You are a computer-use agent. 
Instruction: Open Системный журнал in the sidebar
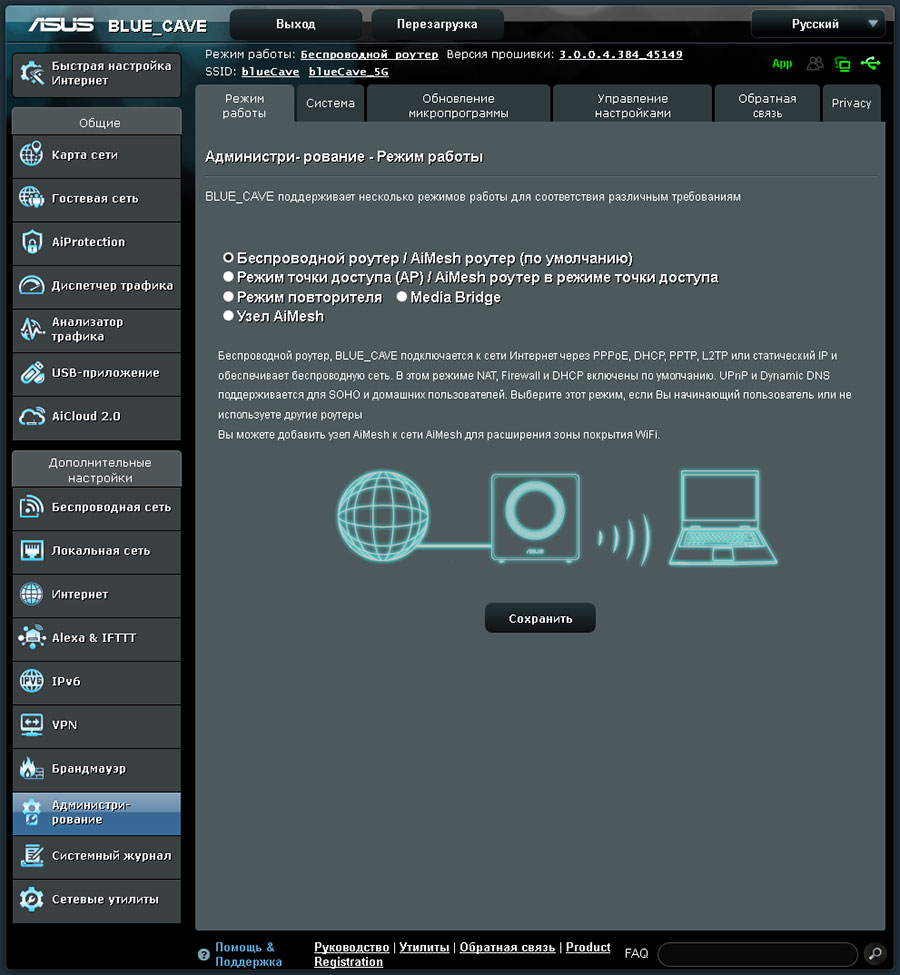click(97, 856)
